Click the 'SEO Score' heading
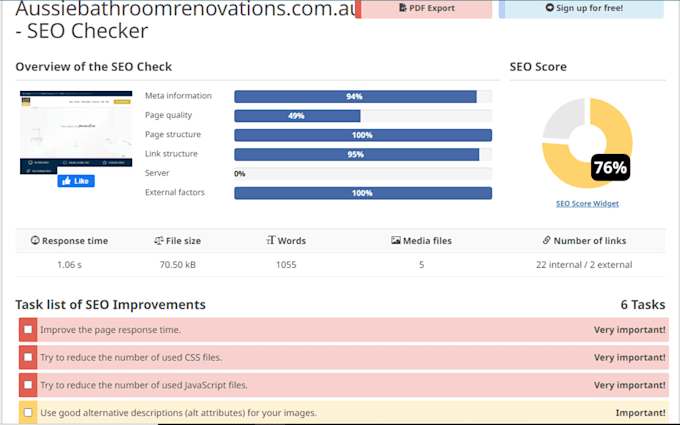Image resolution: width=680 pixels, height=425 pixels. 538,67
